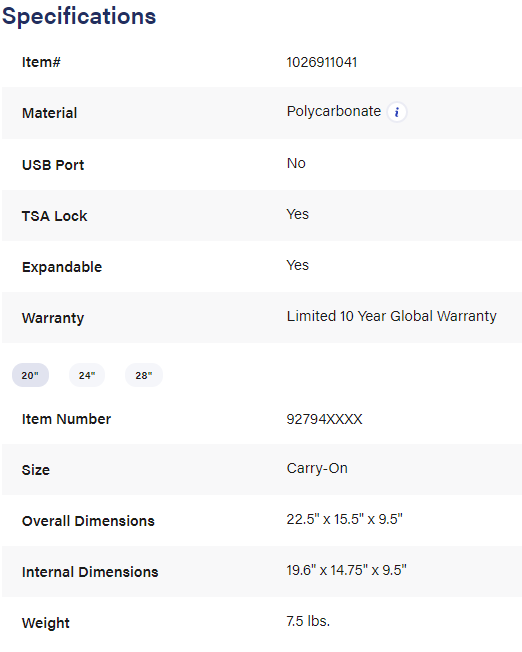Screen dimensions: 522x652
Task: Click the Limited 10 Year Global Warranty text
Action: click(391, 316)
